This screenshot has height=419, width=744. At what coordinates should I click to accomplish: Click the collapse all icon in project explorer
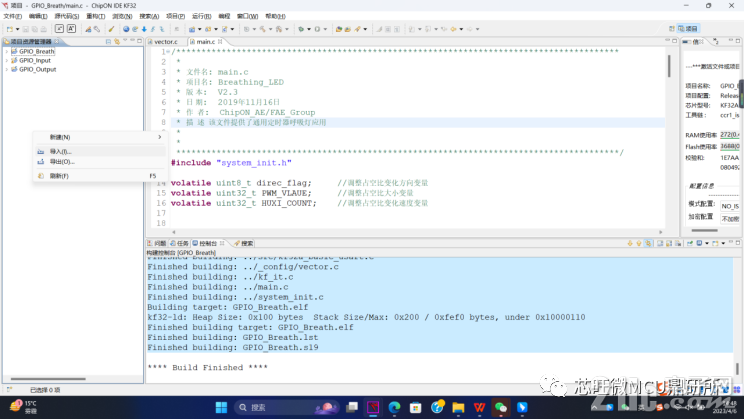pyautogui.click(x=108, y=42)
